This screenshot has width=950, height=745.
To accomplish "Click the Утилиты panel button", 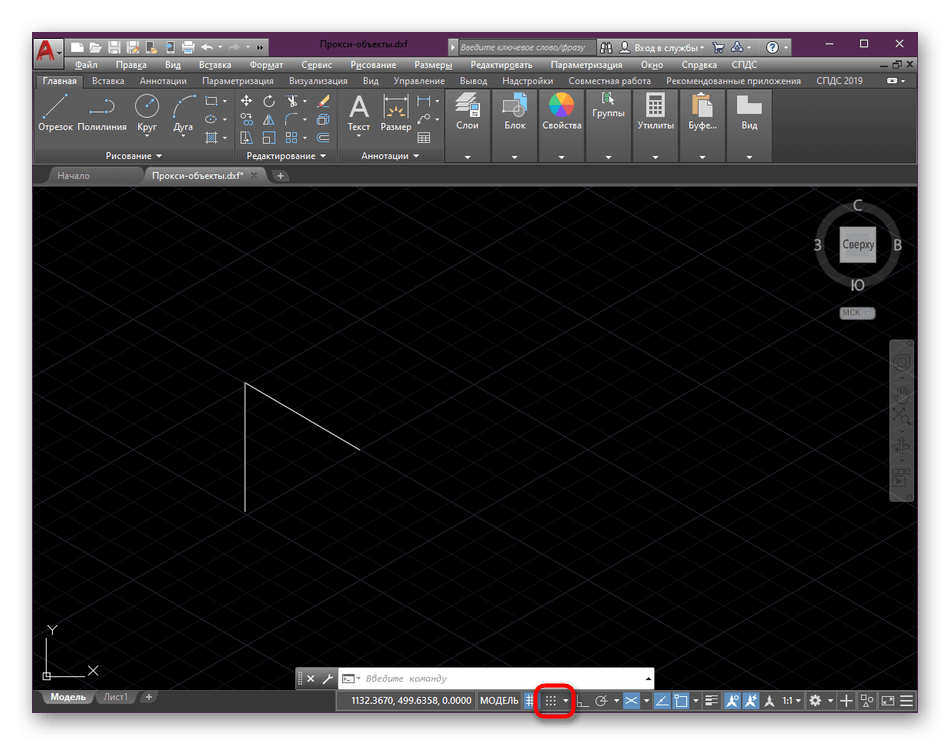I will 655,113.
